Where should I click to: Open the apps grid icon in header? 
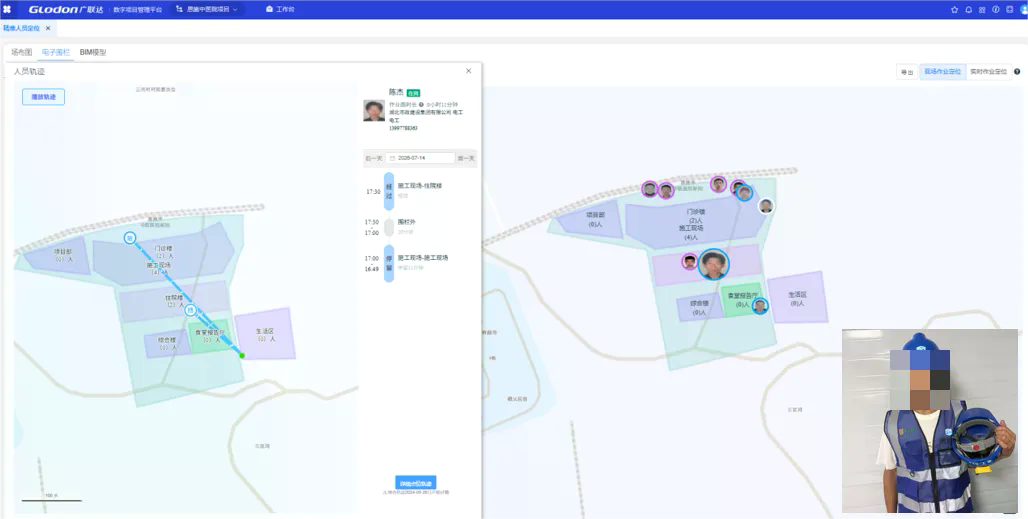(x=982, y=10)
